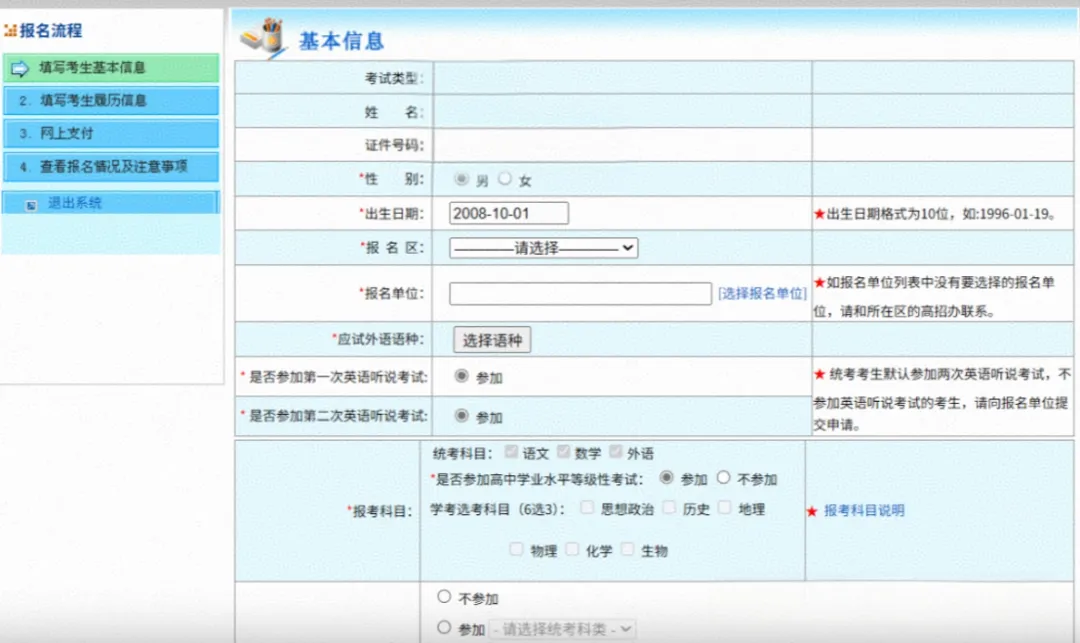Select 男 gender radio button
Image resolution: width=1080 pixels, height=643 pixels.
[x=461, y=179]
